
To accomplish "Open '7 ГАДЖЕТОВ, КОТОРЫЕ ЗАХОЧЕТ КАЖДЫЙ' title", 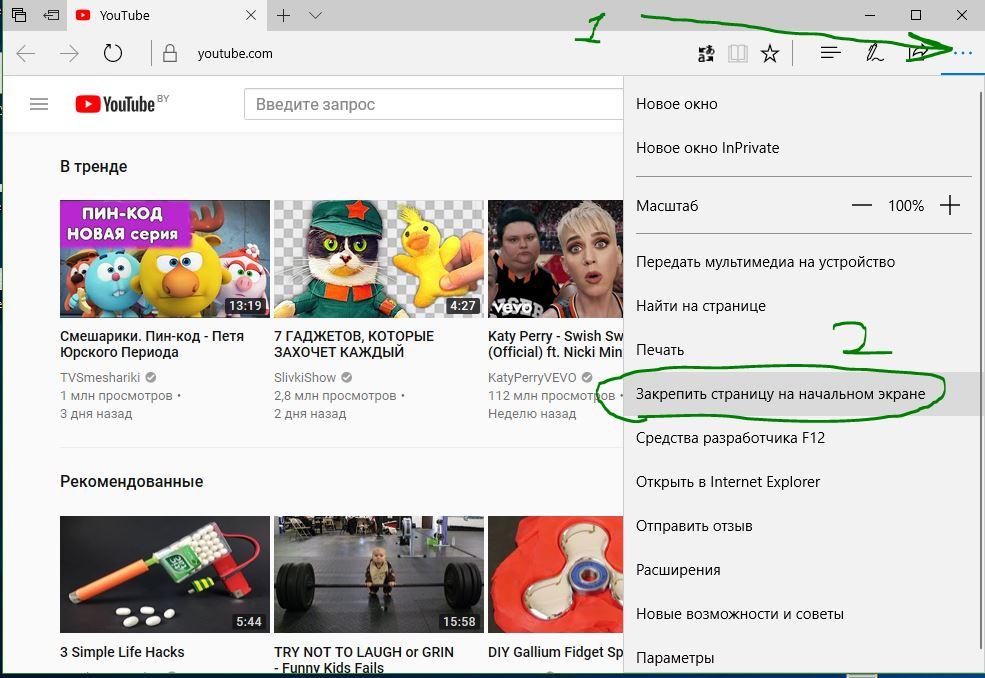I will (354, 344).
